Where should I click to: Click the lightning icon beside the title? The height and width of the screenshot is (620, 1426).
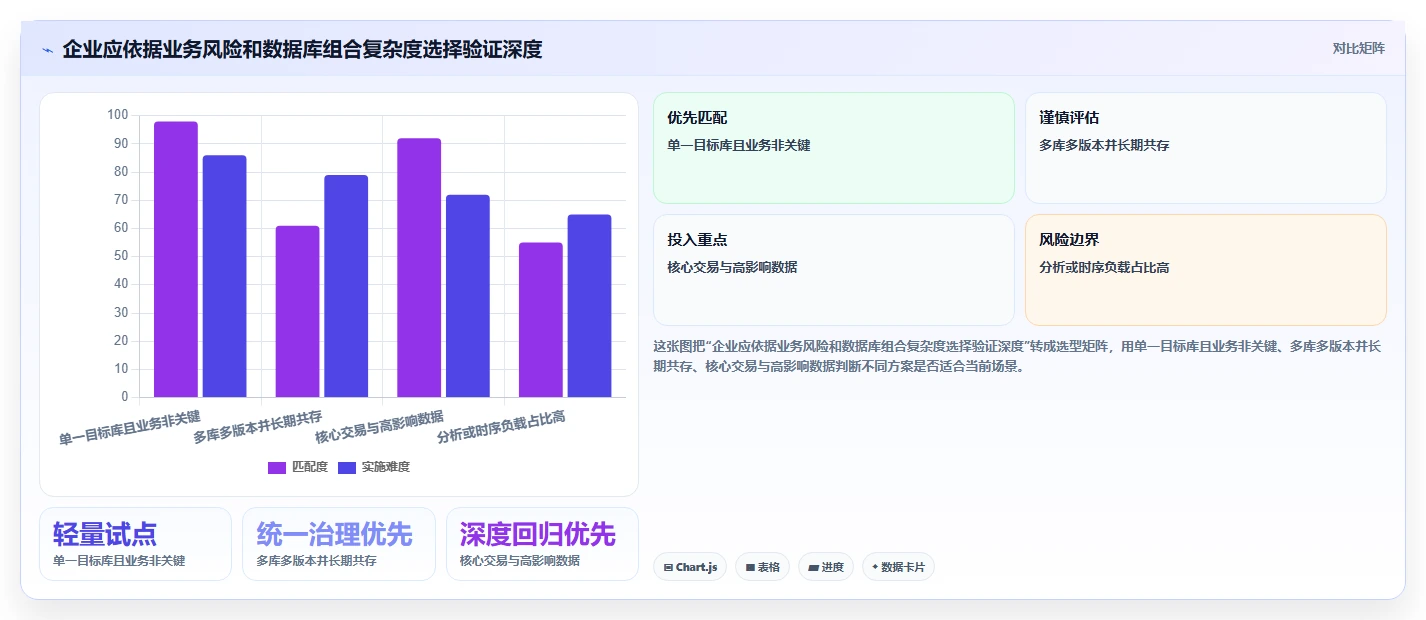click(x=47, y=50)
